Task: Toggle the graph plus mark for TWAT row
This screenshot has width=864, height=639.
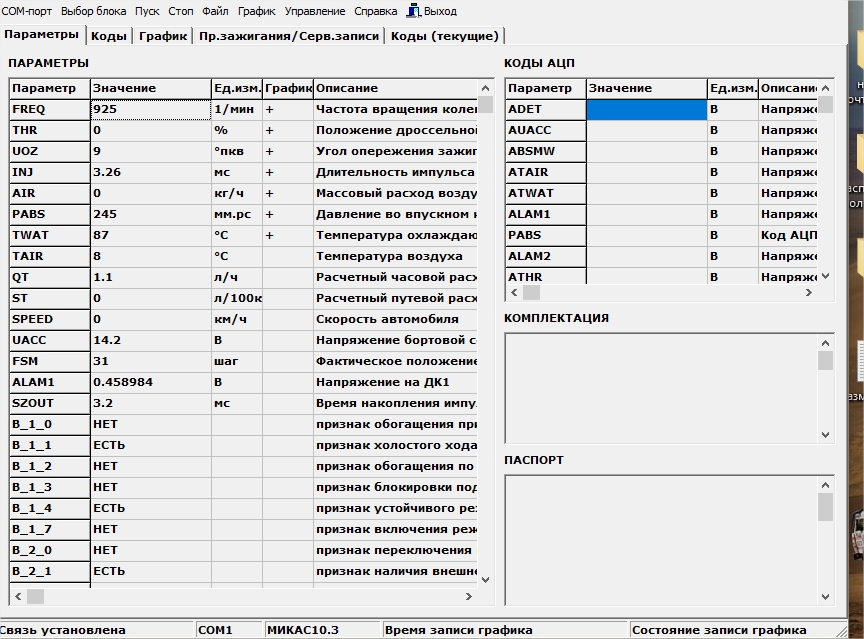Action: [269, 235]
